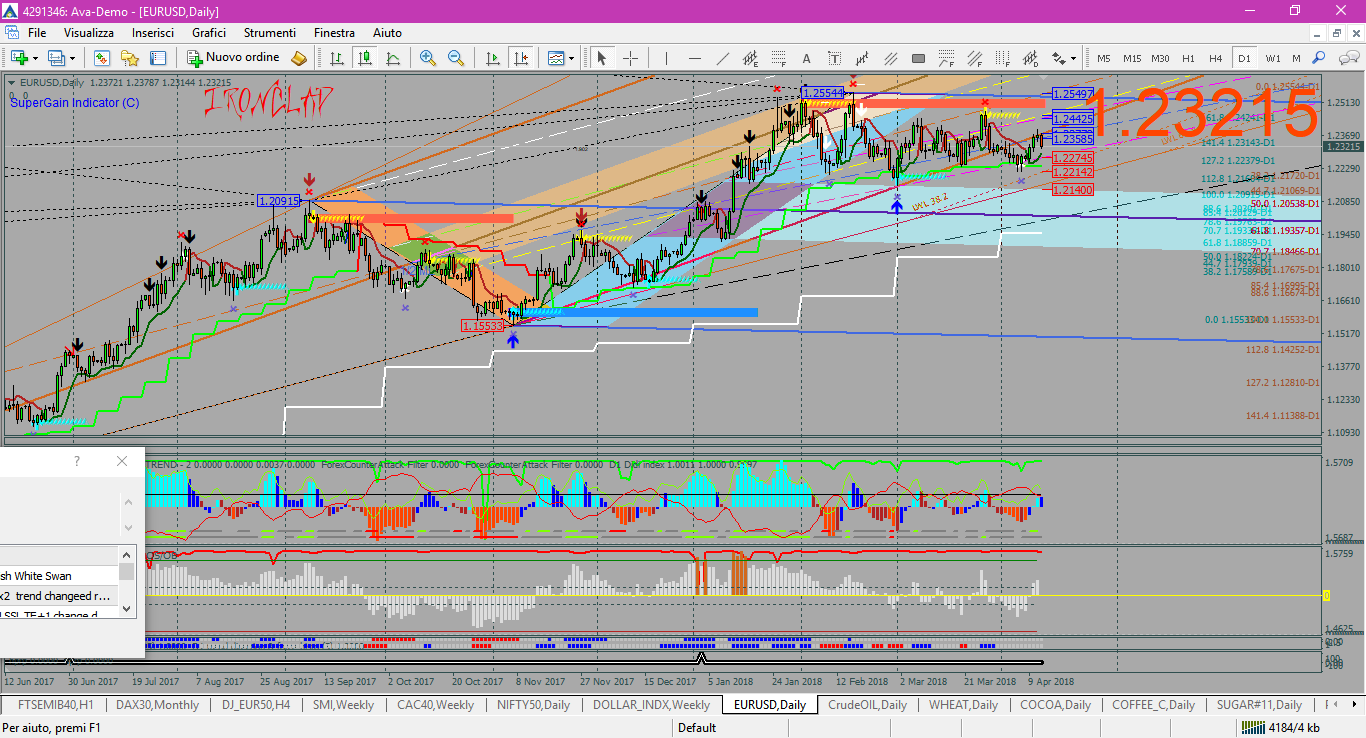Switch timeframe to M5
The width and height of the screenshot is (1366, 738).
(1104, 58)
